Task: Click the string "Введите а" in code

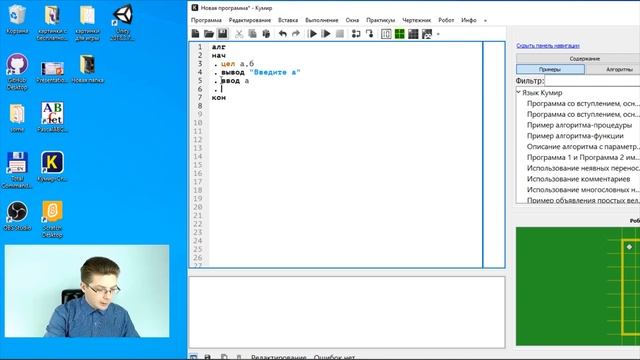Action: pos(275,72)
